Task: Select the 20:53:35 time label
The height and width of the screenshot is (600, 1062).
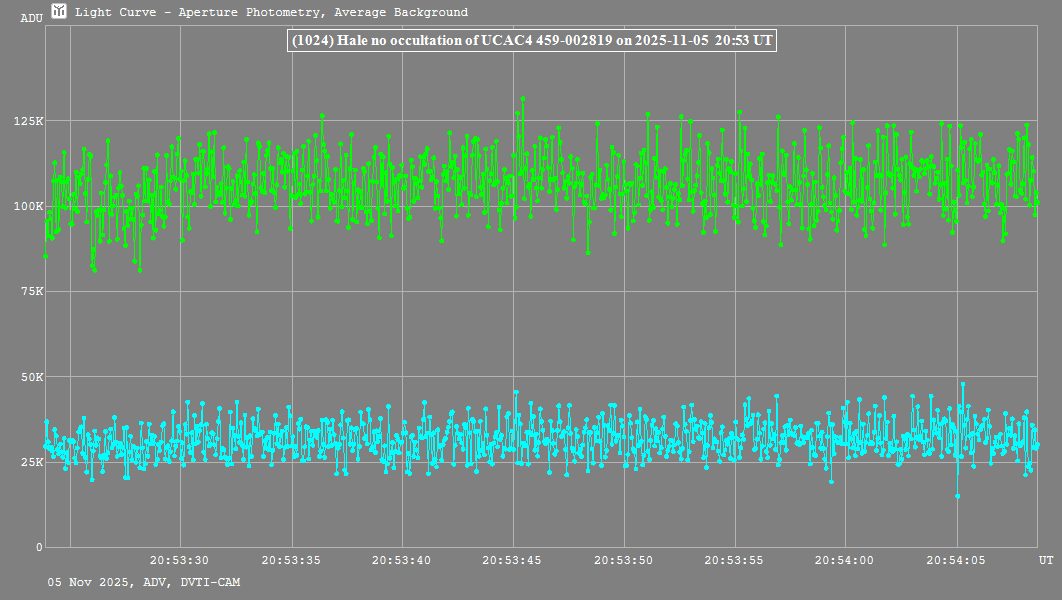Action: click(x=291, y=561)
